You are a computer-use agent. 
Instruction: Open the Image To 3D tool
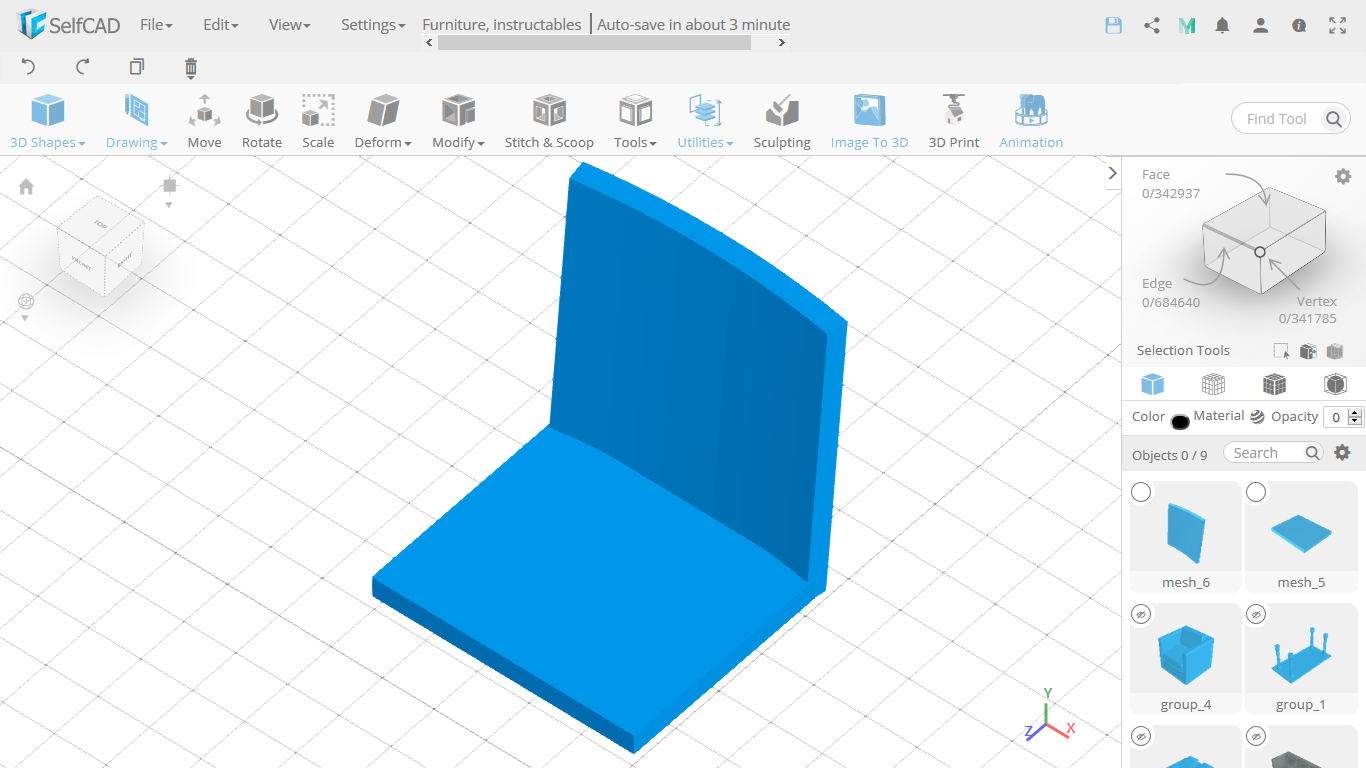click(x=869, y=121)
